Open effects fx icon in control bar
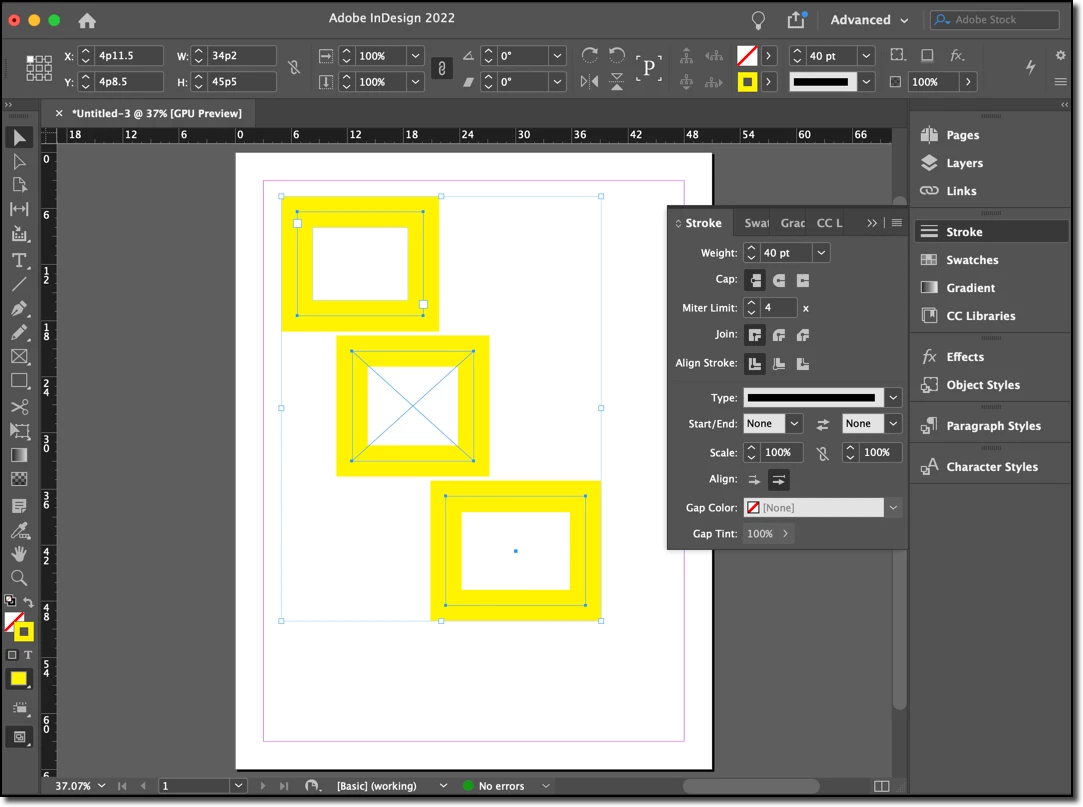The height and width of the screenshot is (807, 1083). (x=957, y=55)
